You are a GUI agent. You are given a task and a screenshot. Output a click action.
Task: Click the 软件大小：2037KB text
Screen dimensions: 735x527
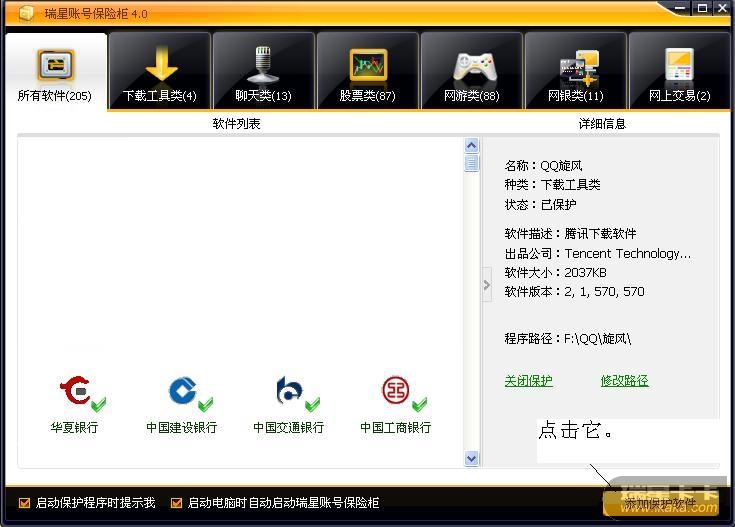point(555,272)
